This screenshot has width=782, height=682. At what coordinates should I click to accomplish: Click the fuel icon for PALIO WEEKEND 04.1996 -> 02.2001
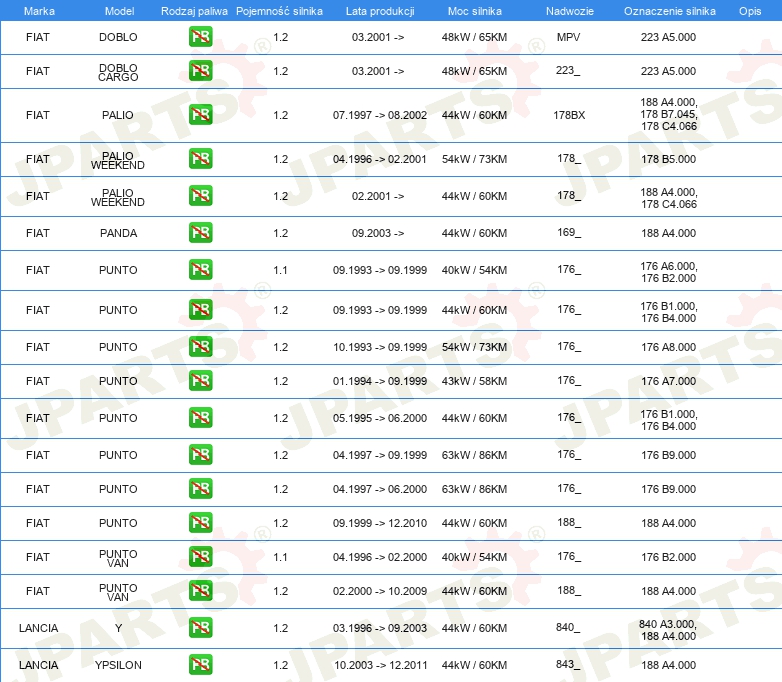pos(200,159)
